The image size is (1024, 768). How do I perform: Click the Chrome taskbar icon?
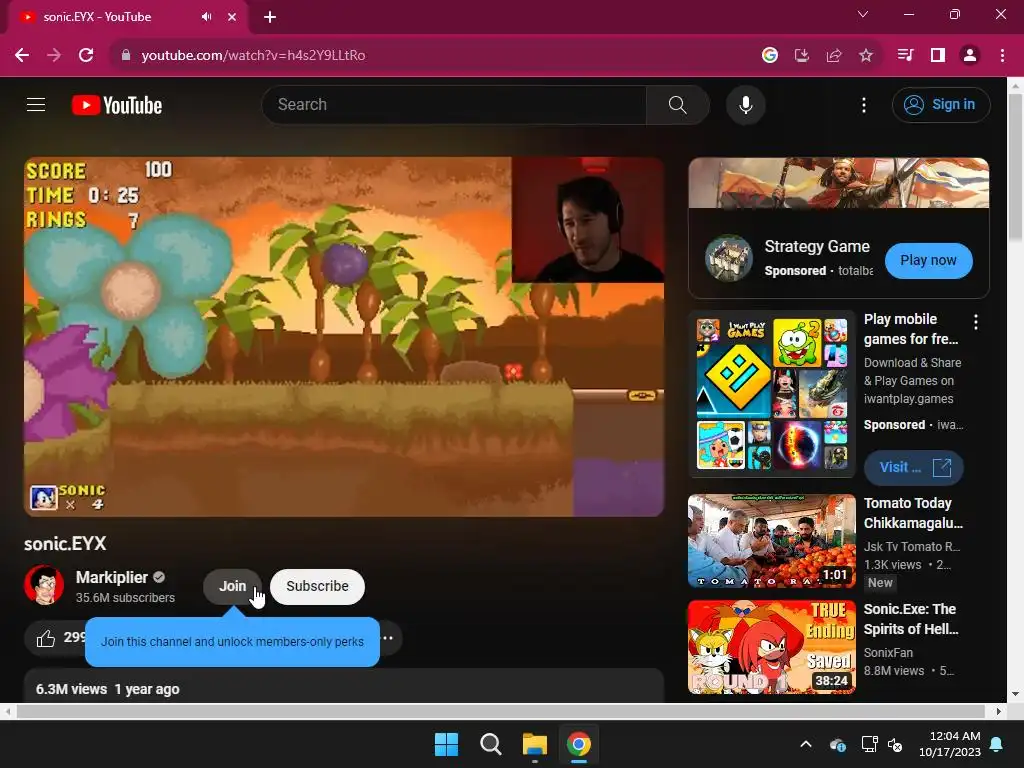coord(579,744)
